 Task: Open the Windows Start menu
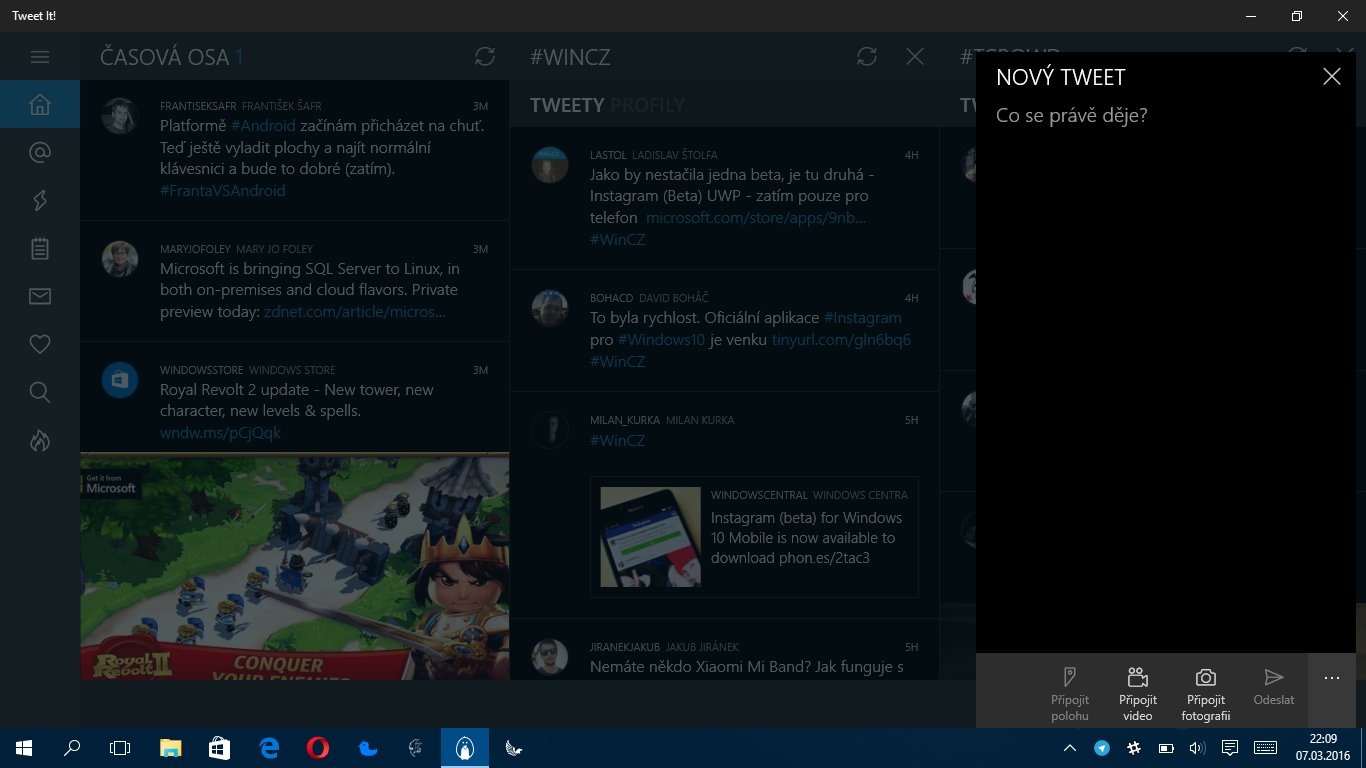tap(24, 748)
